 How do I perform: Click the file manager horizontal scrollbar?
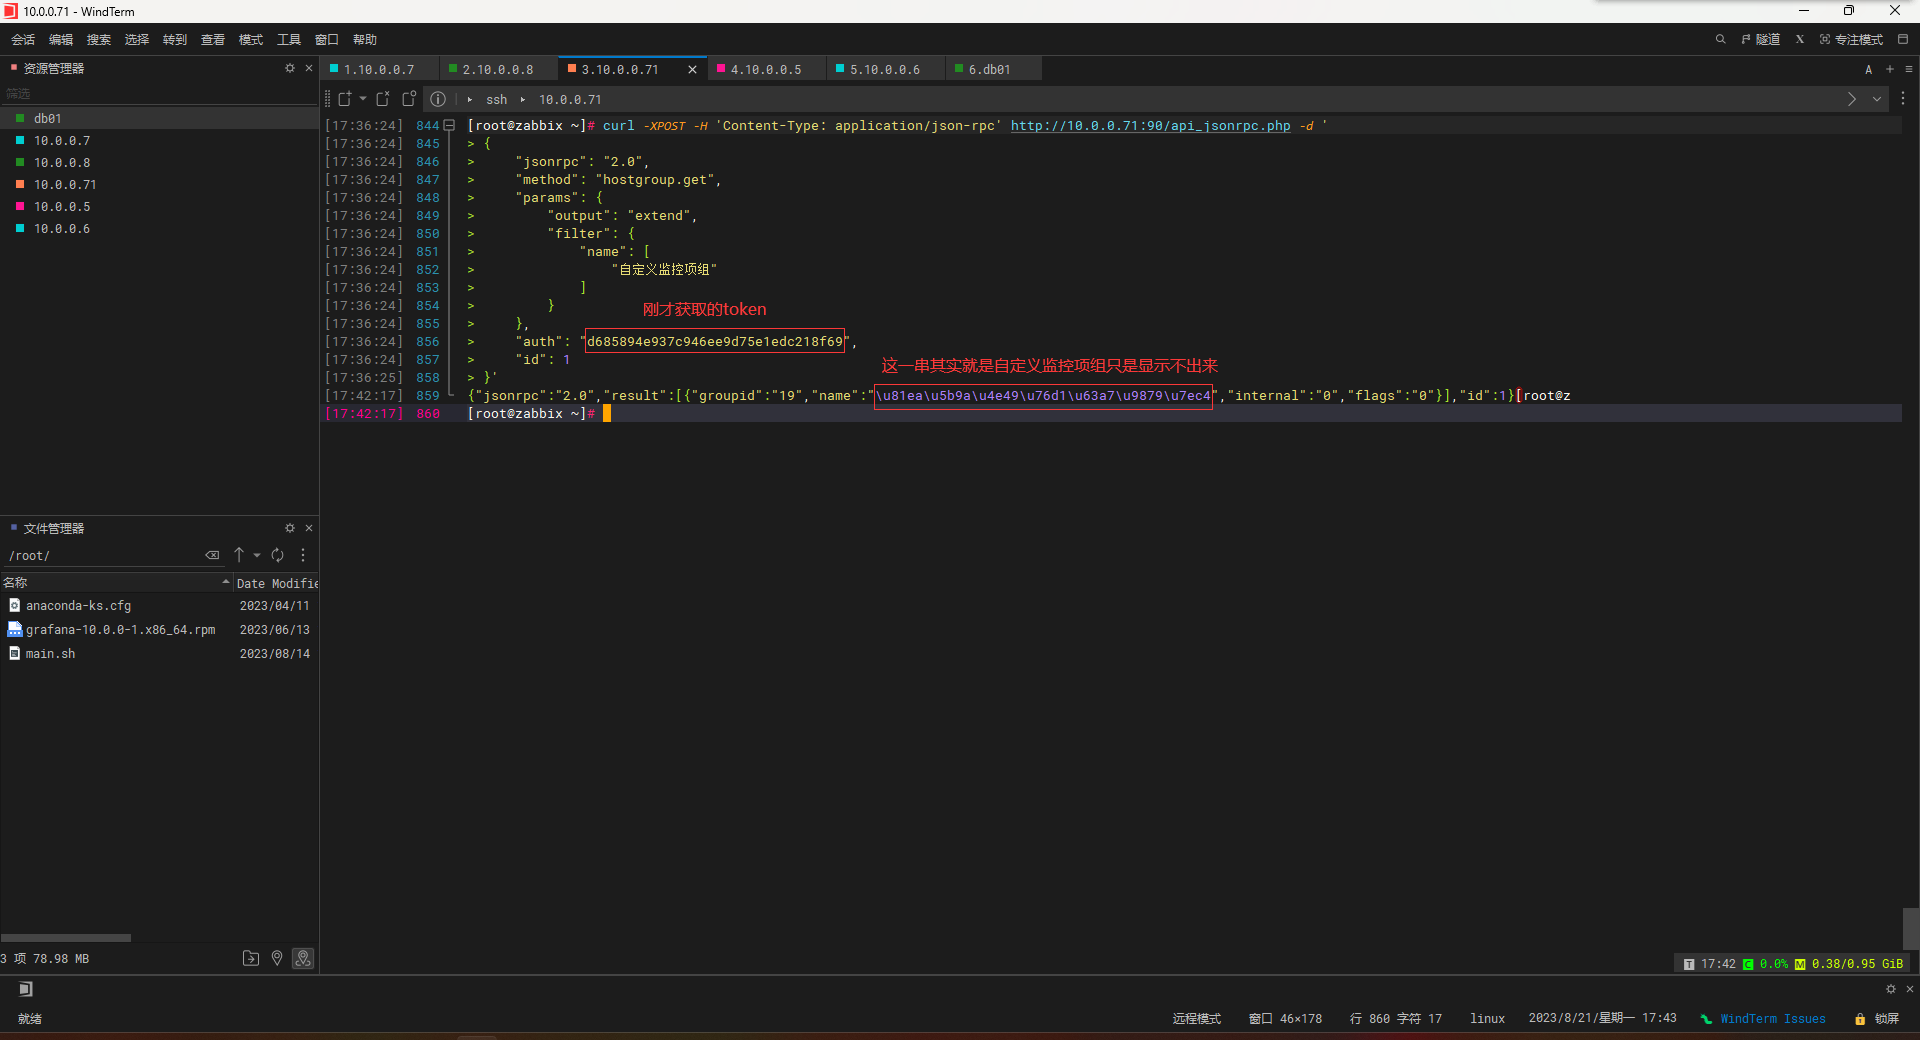click(x=66, y=938)
